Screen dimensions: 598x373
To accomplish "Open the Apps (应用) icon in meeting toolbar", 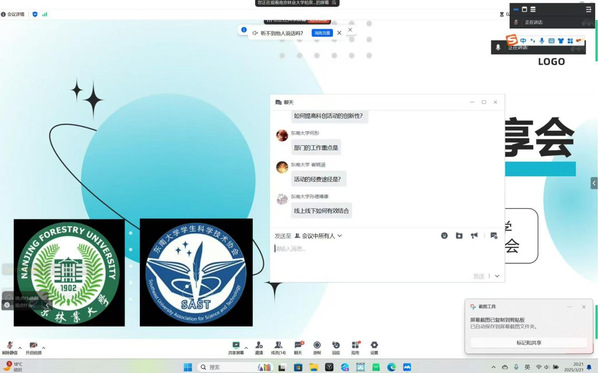I will coord(355,347).
